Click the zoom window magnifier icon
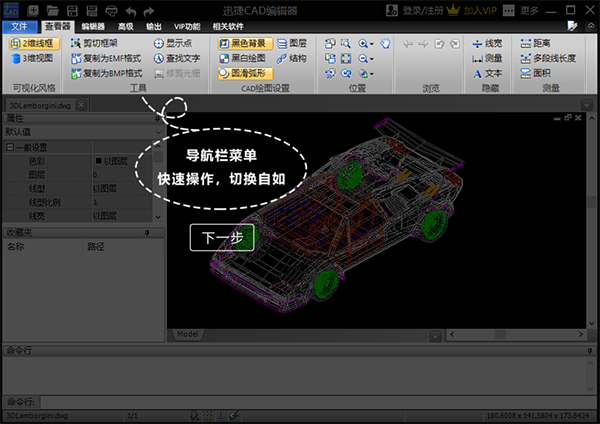 pos(346,43)
